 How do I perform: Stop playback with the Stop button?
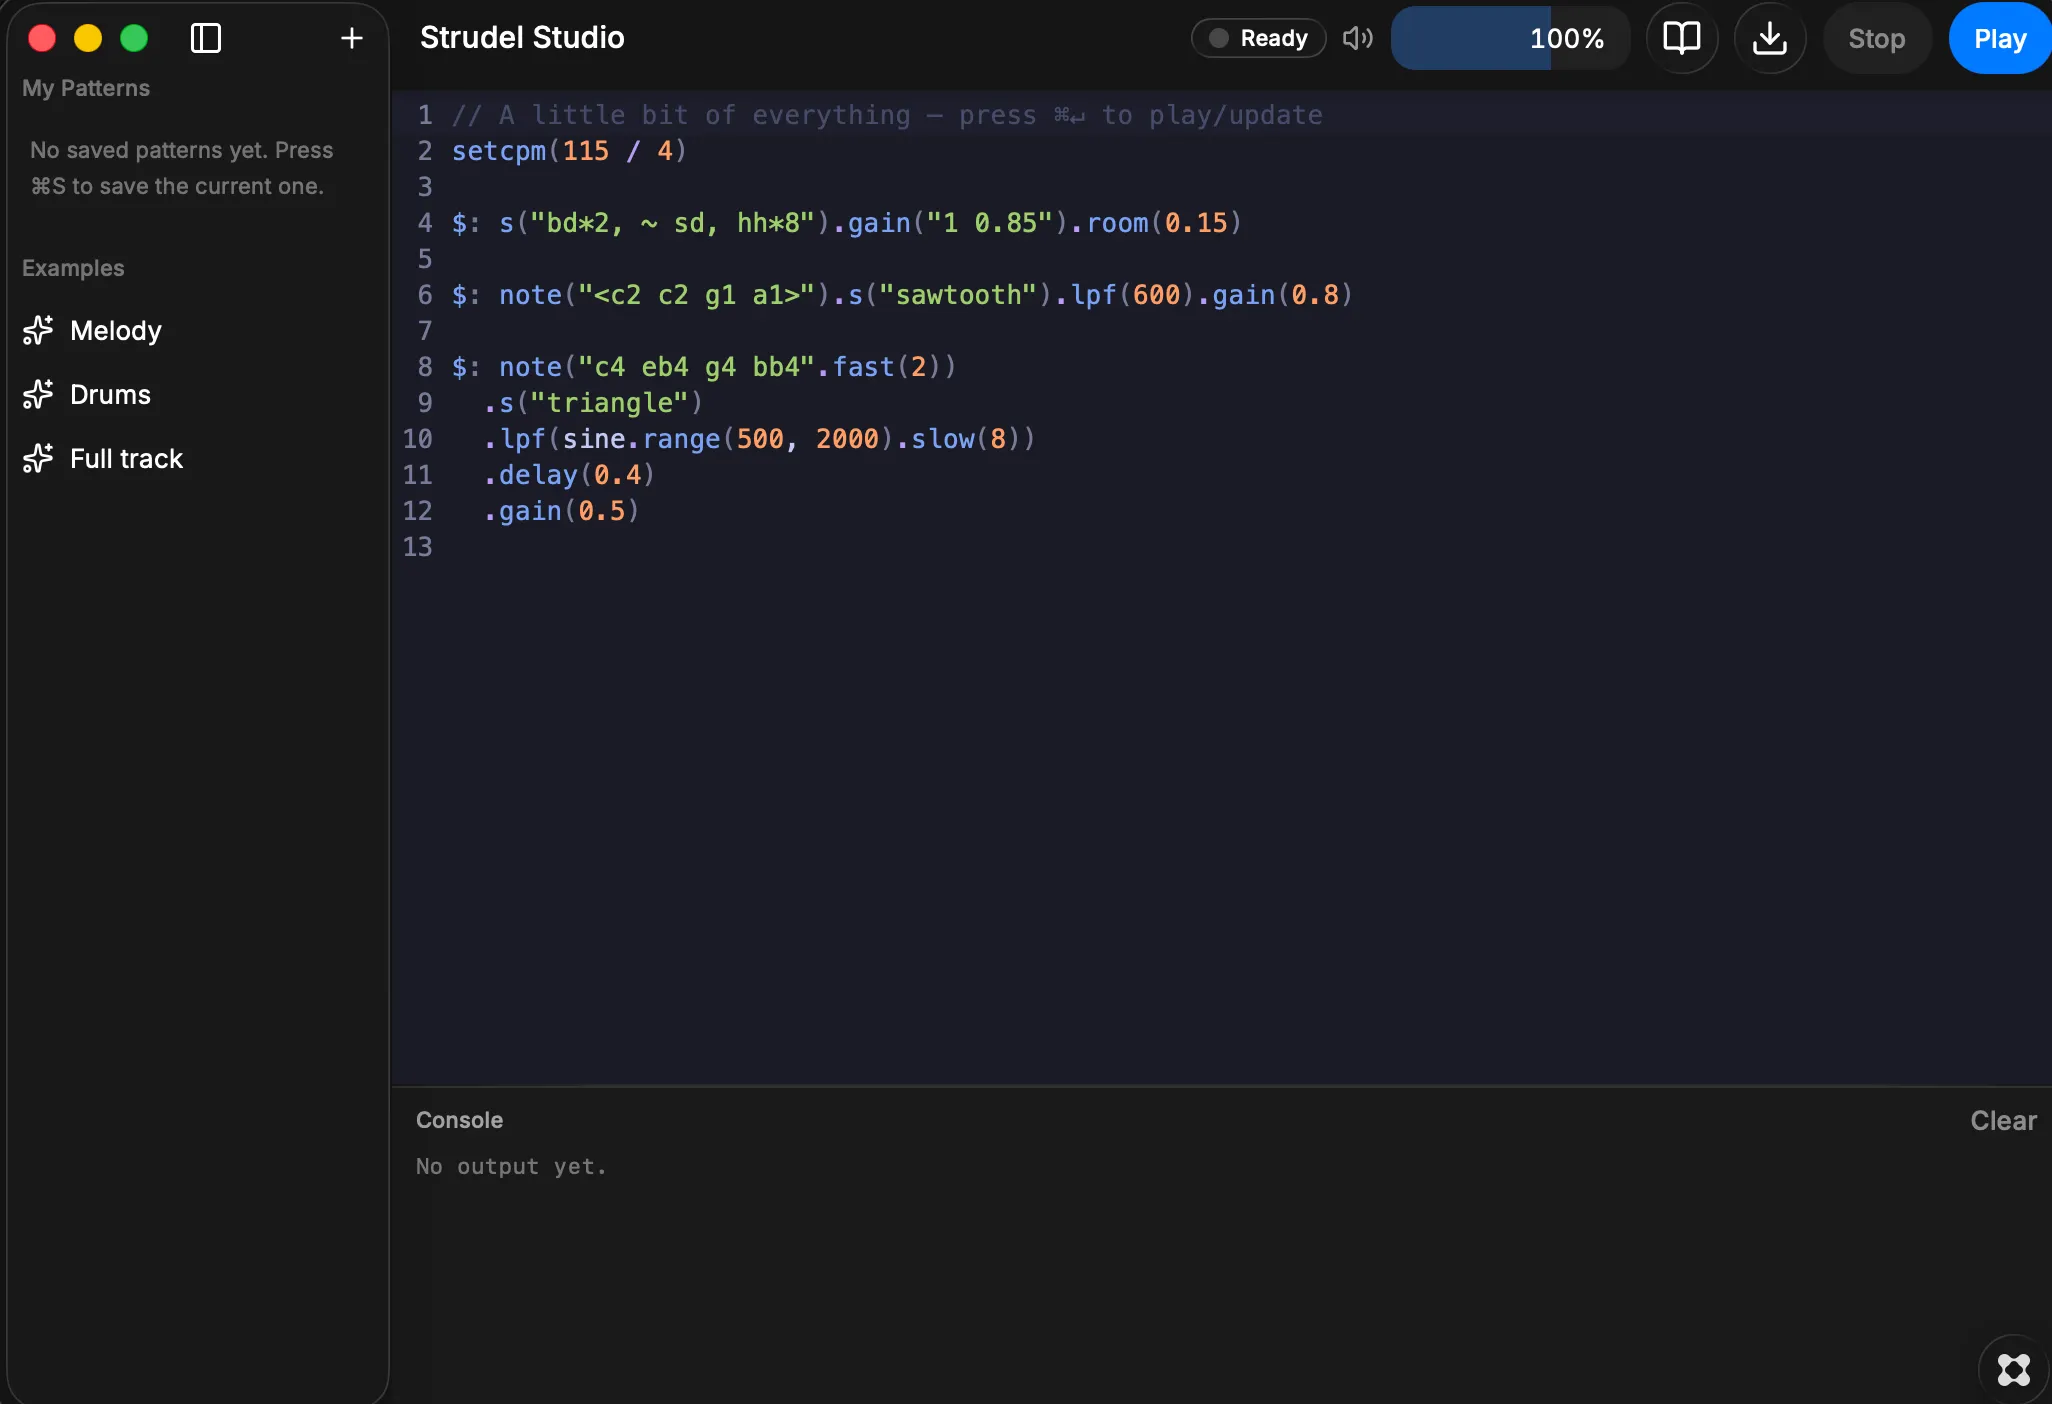coord(1877,38)
